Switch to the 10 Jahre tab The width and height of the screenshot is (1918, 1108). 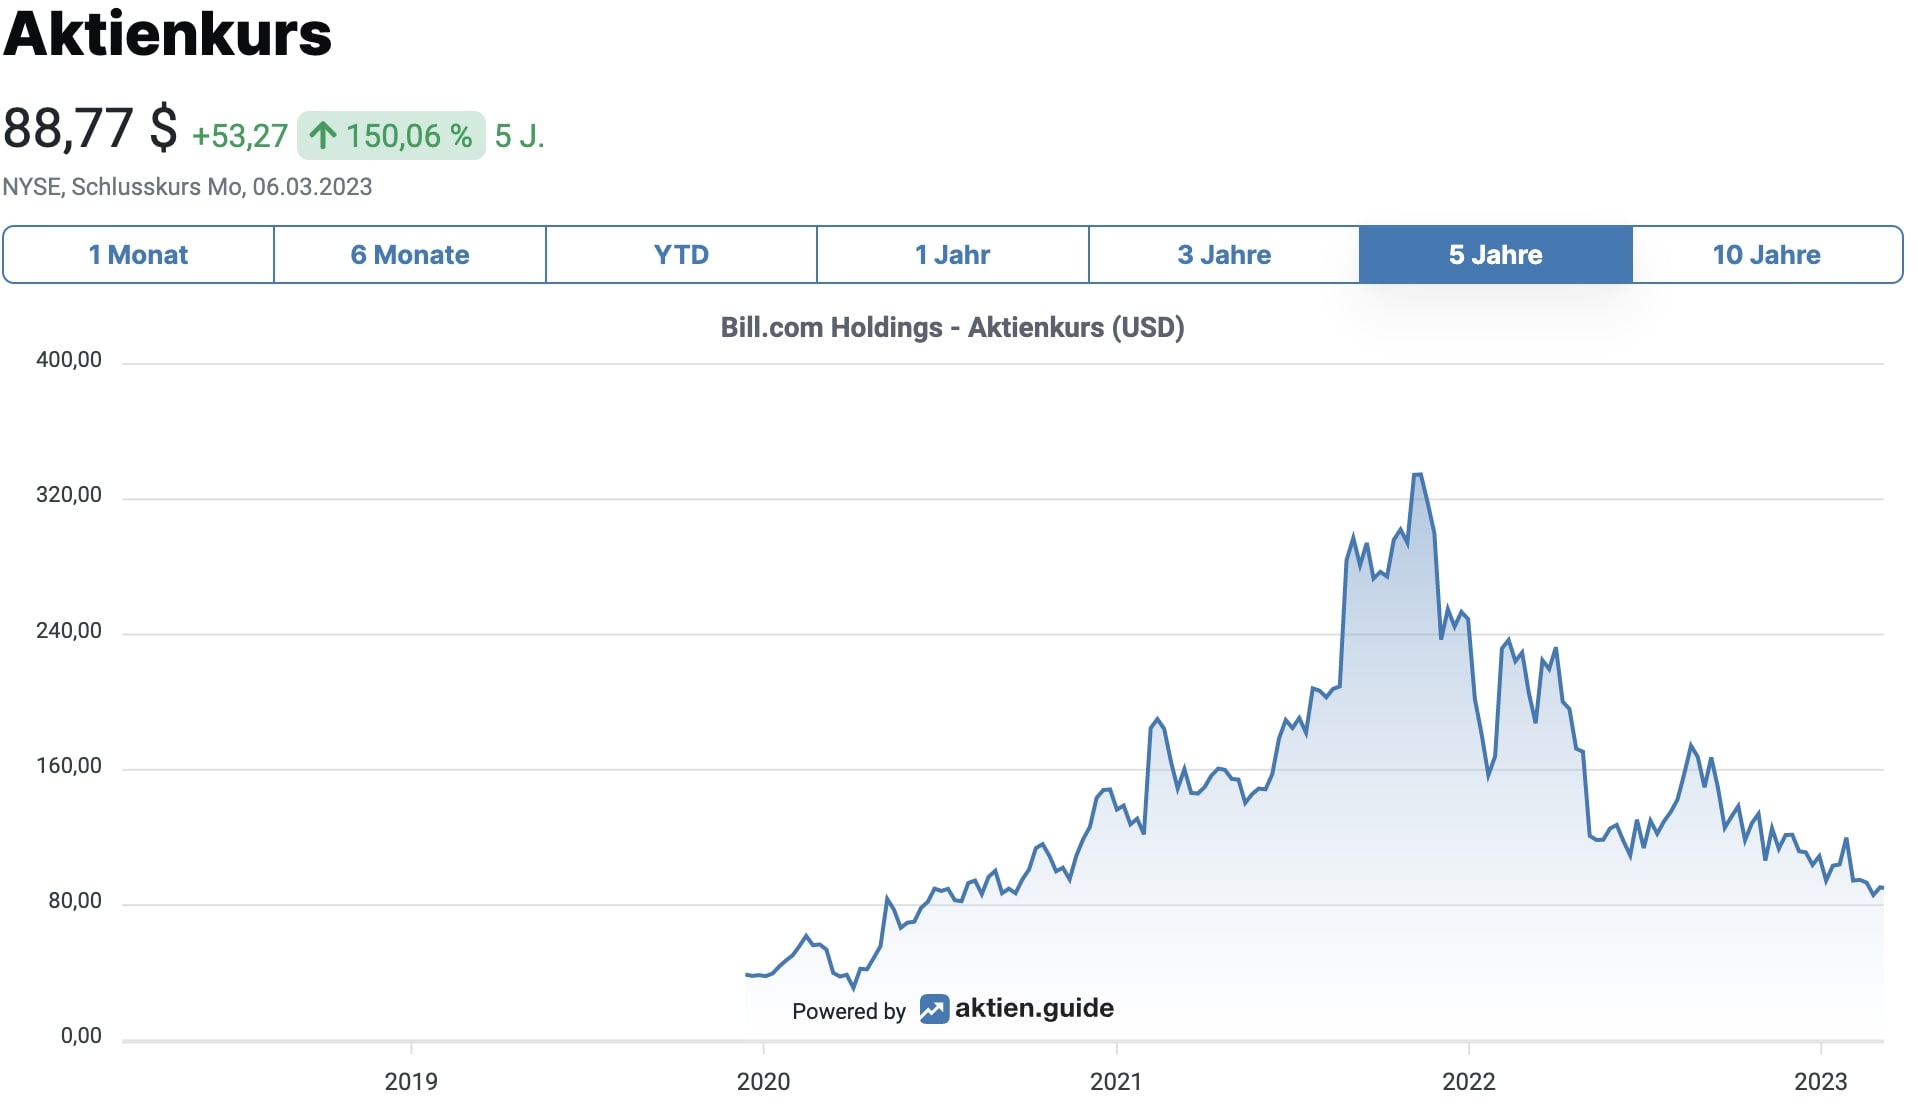pos(1767,254)
